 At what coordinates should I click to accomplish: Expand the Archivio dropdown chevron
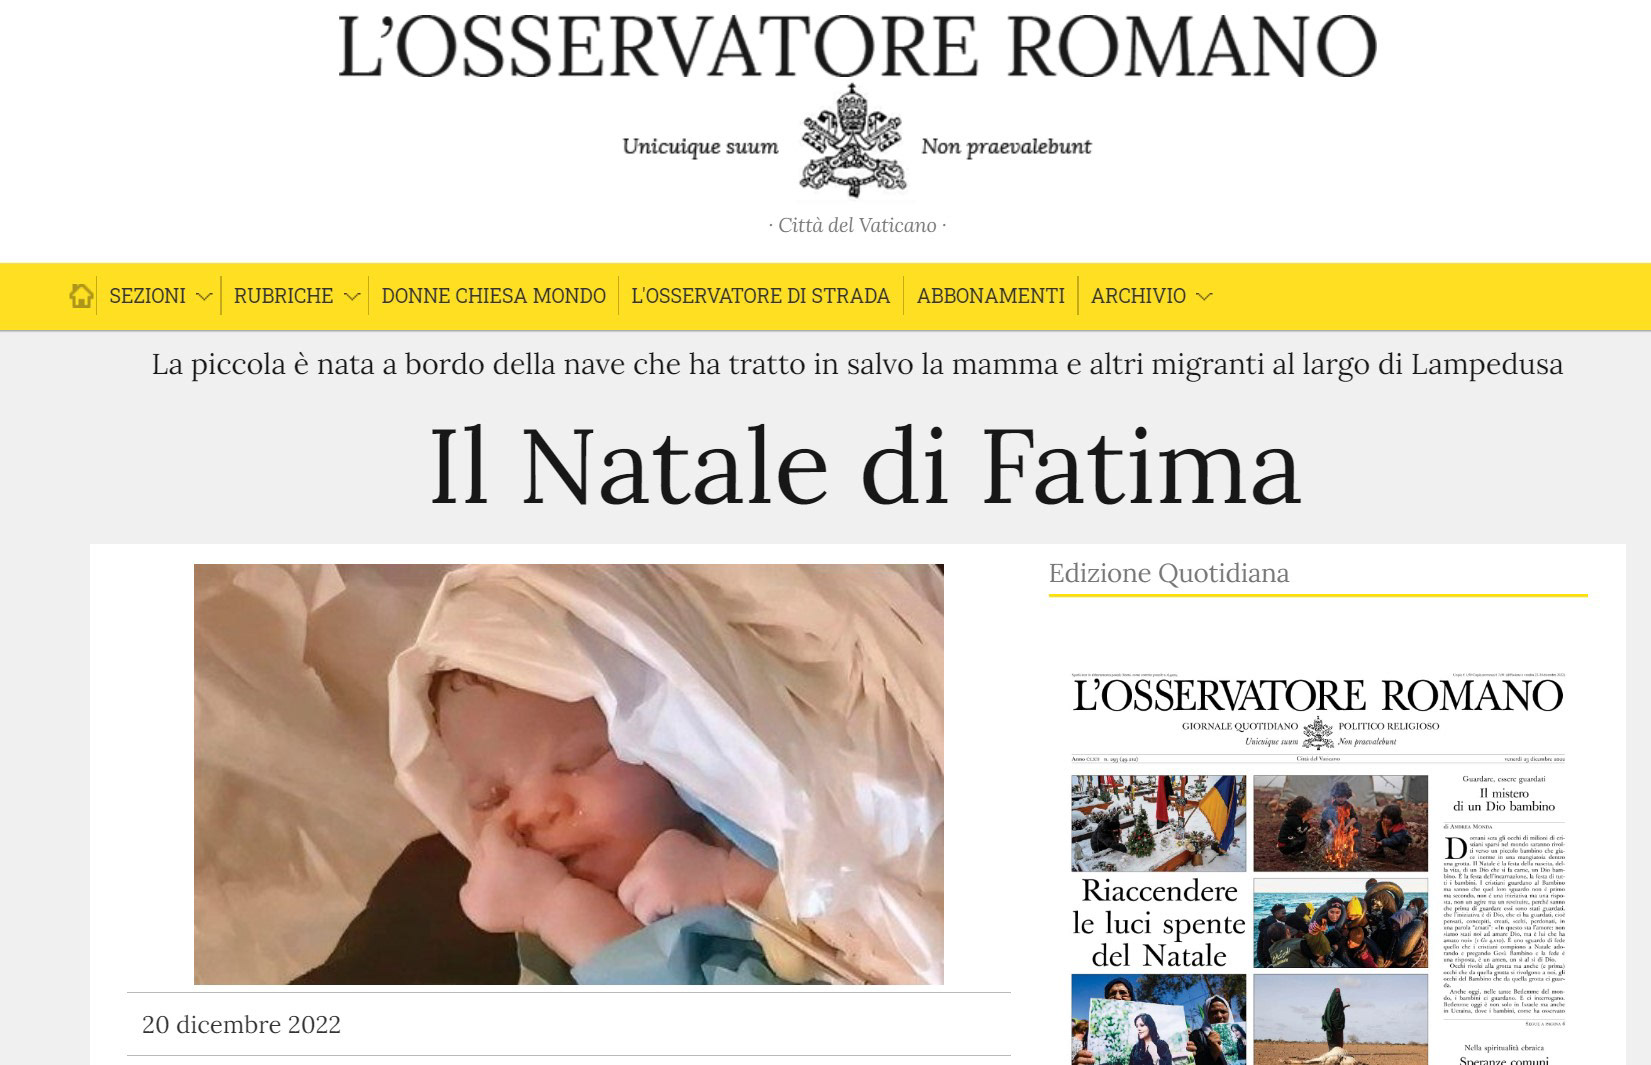pyautogui.click(x=1204, y=296)
